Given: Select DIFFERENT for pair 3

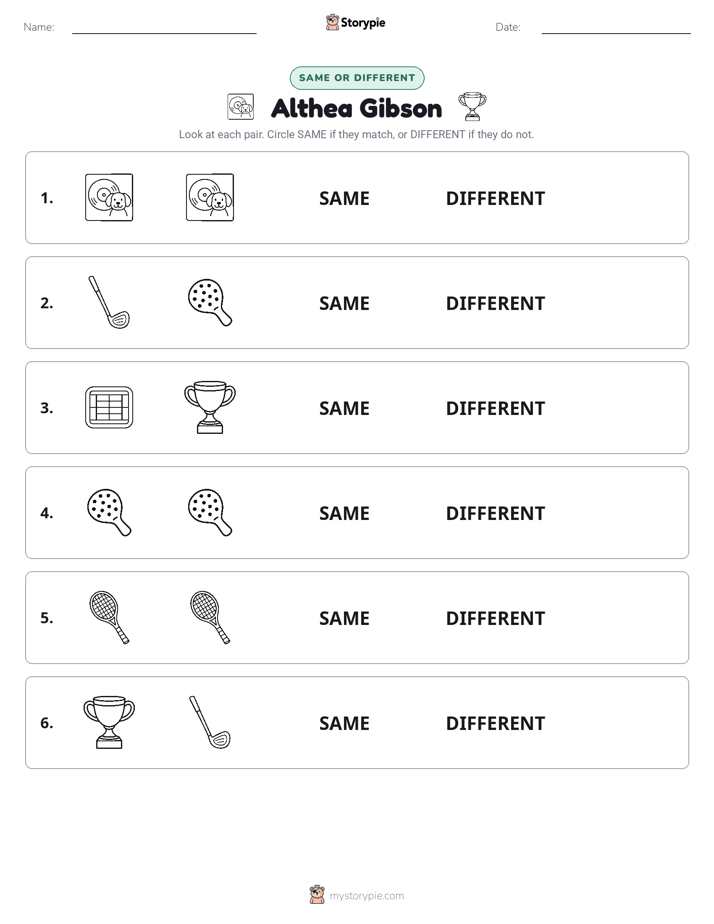Looking at the screenshot, I should (495, 408).
